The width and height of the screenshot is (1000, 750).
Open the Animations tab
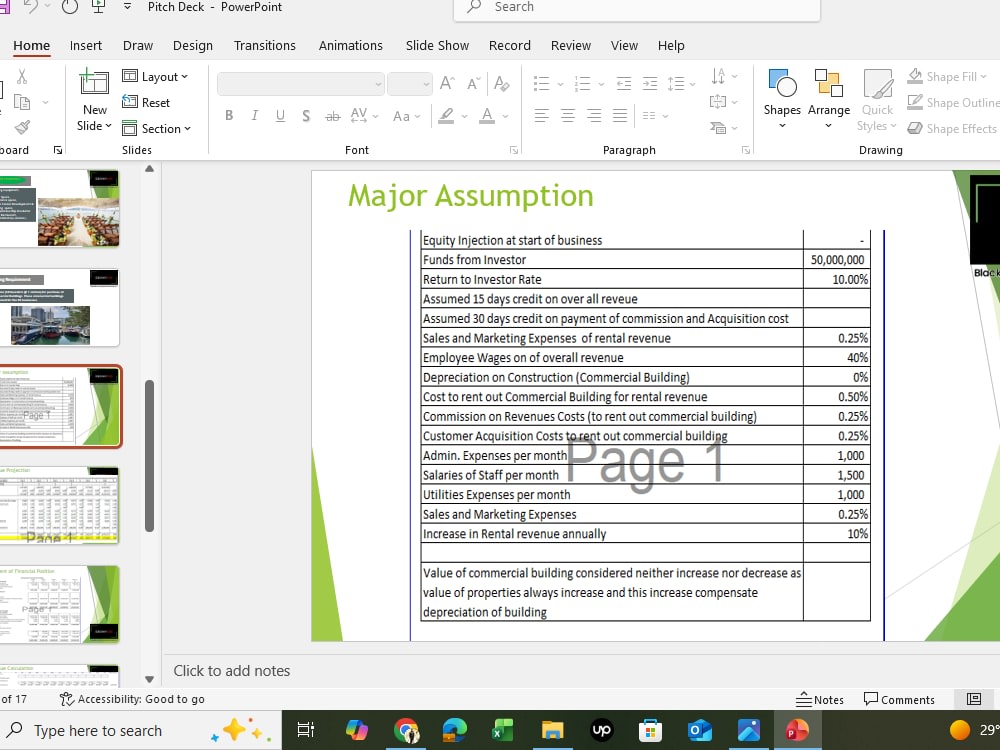350,45
